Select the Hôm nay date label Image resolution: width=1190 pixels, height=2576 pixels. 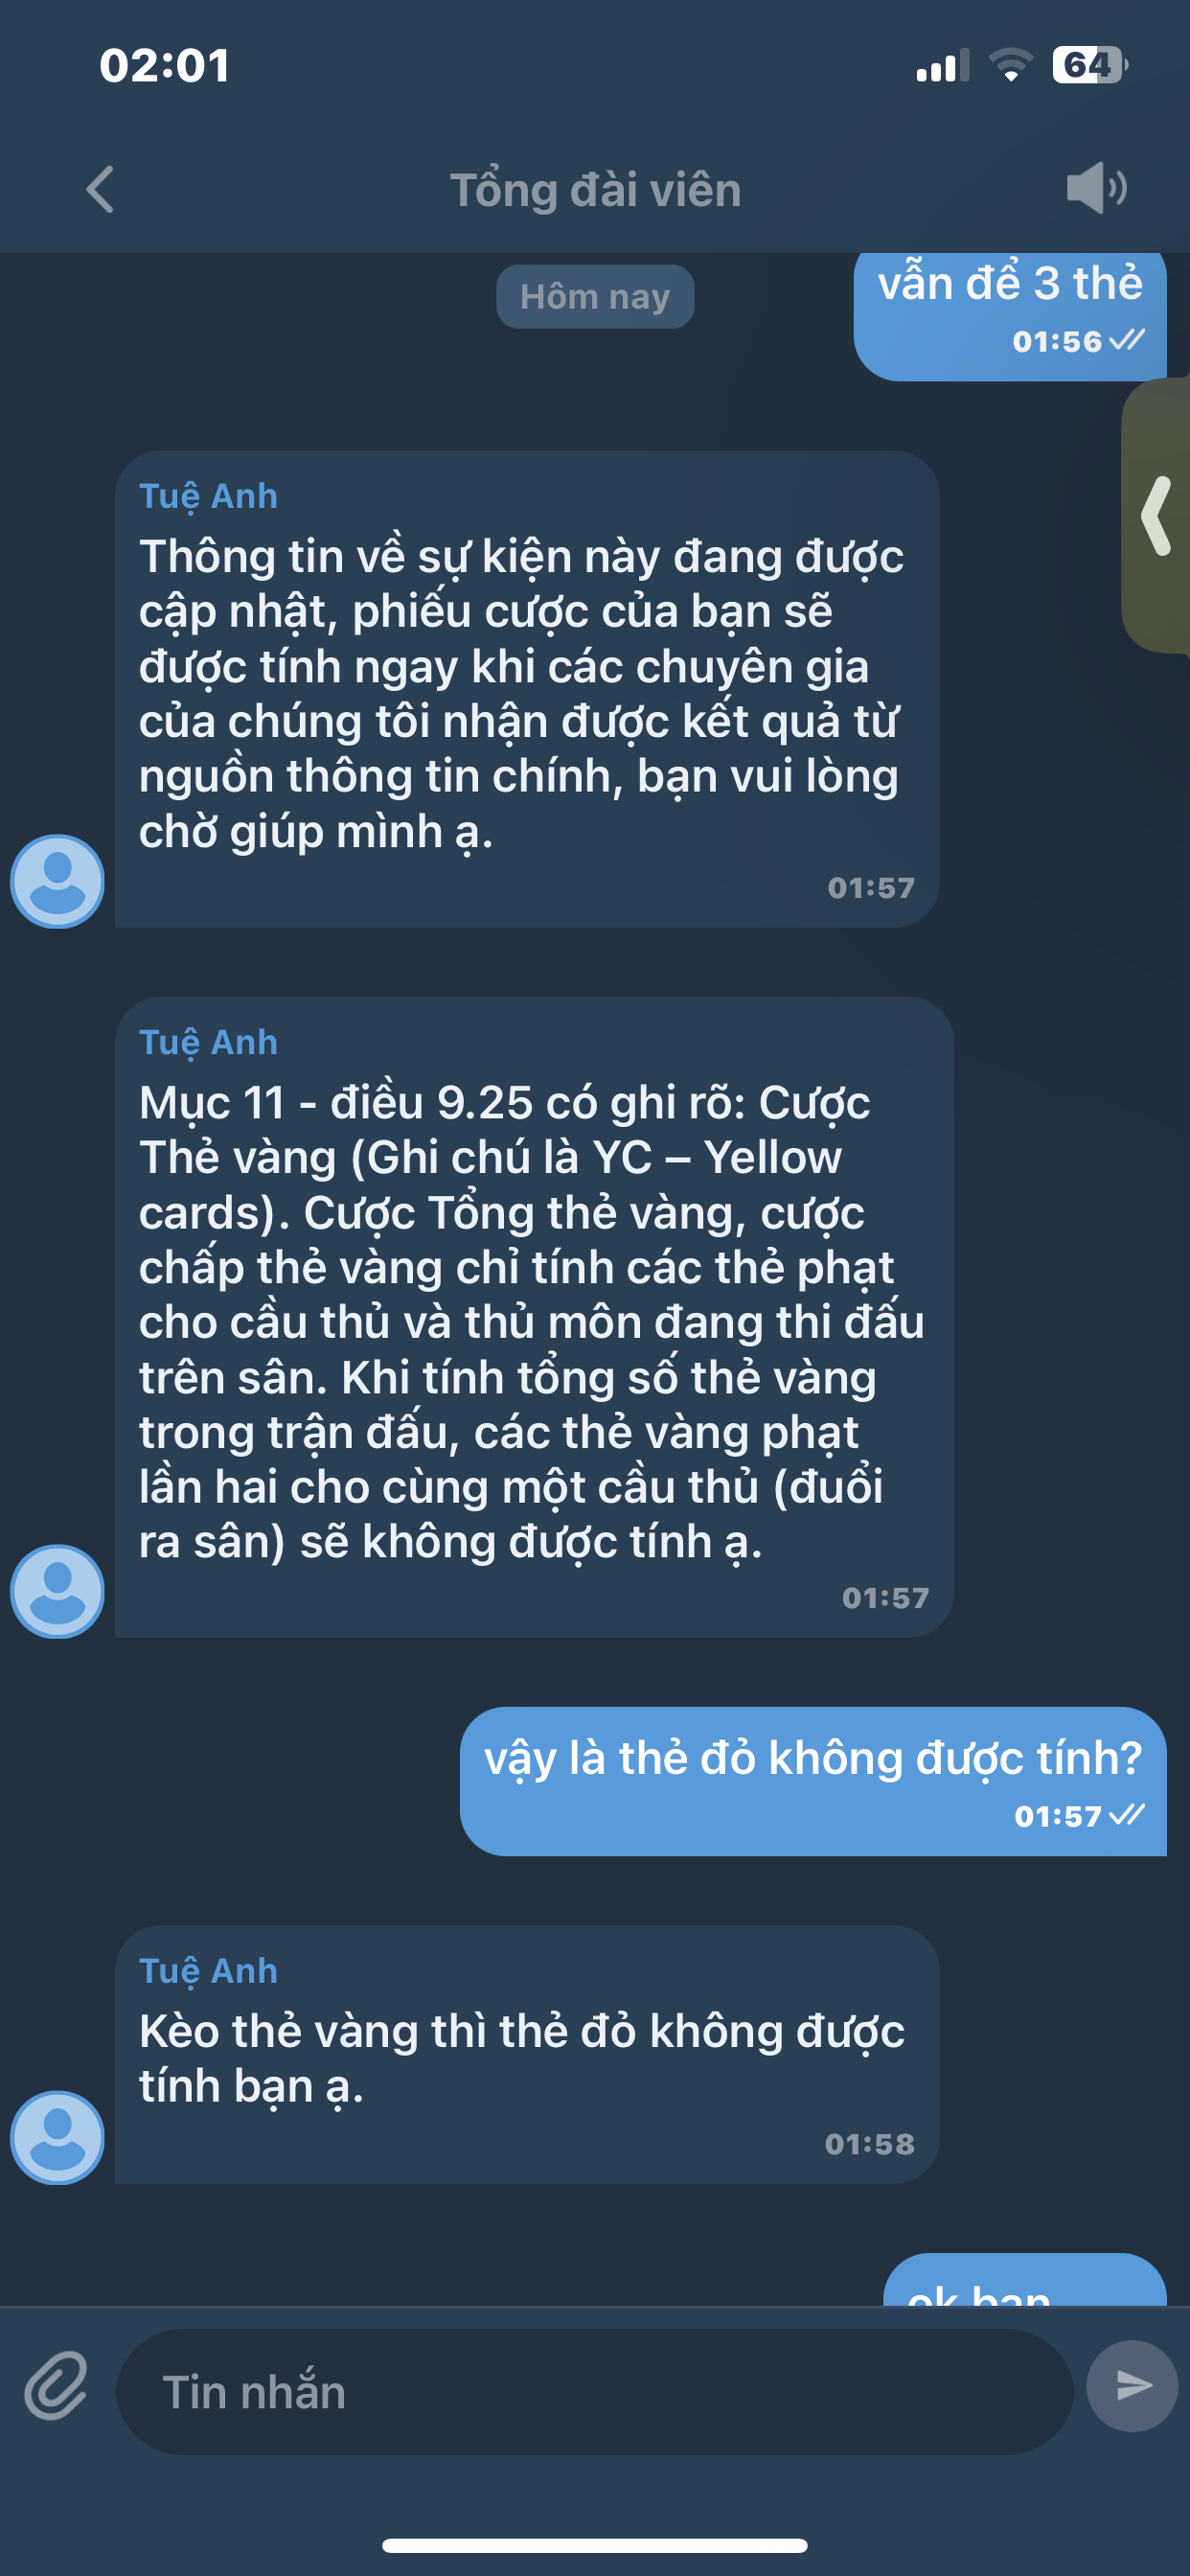[x=595, y=297]
